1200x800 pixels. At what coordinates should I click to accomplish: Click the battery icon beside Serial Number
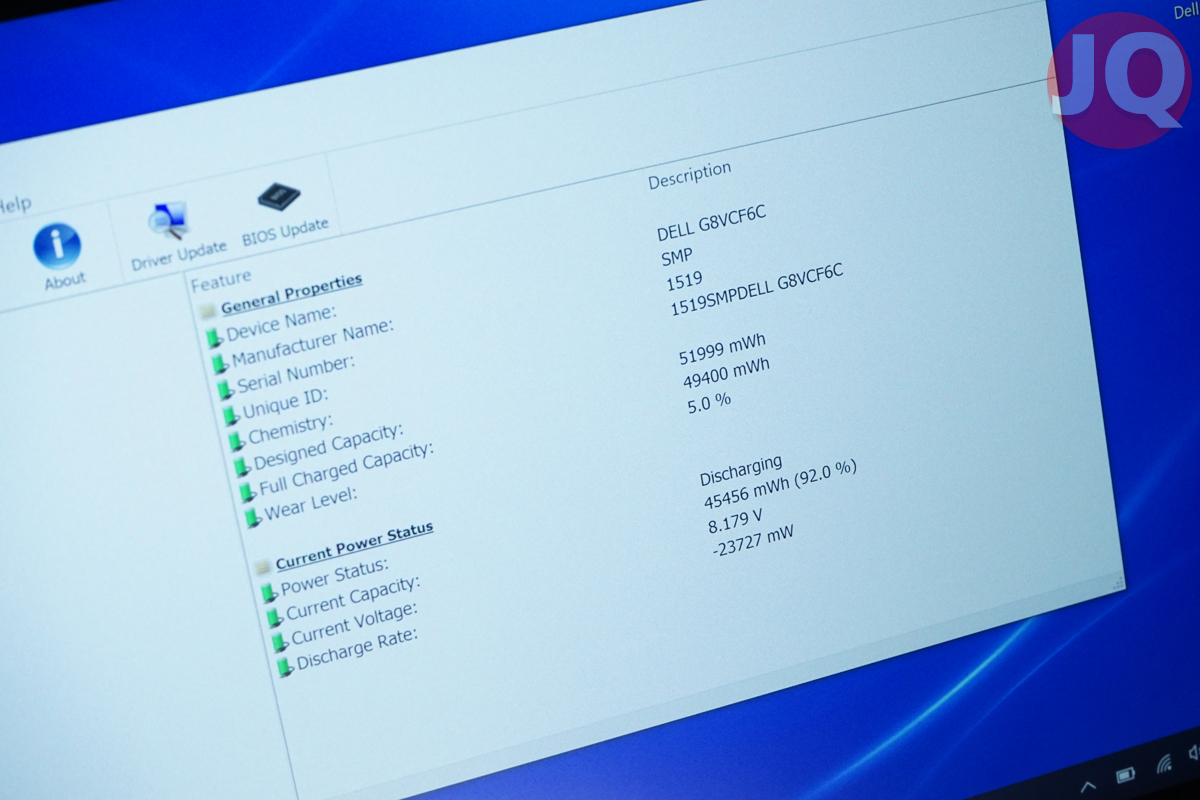(x=224, y=390)
